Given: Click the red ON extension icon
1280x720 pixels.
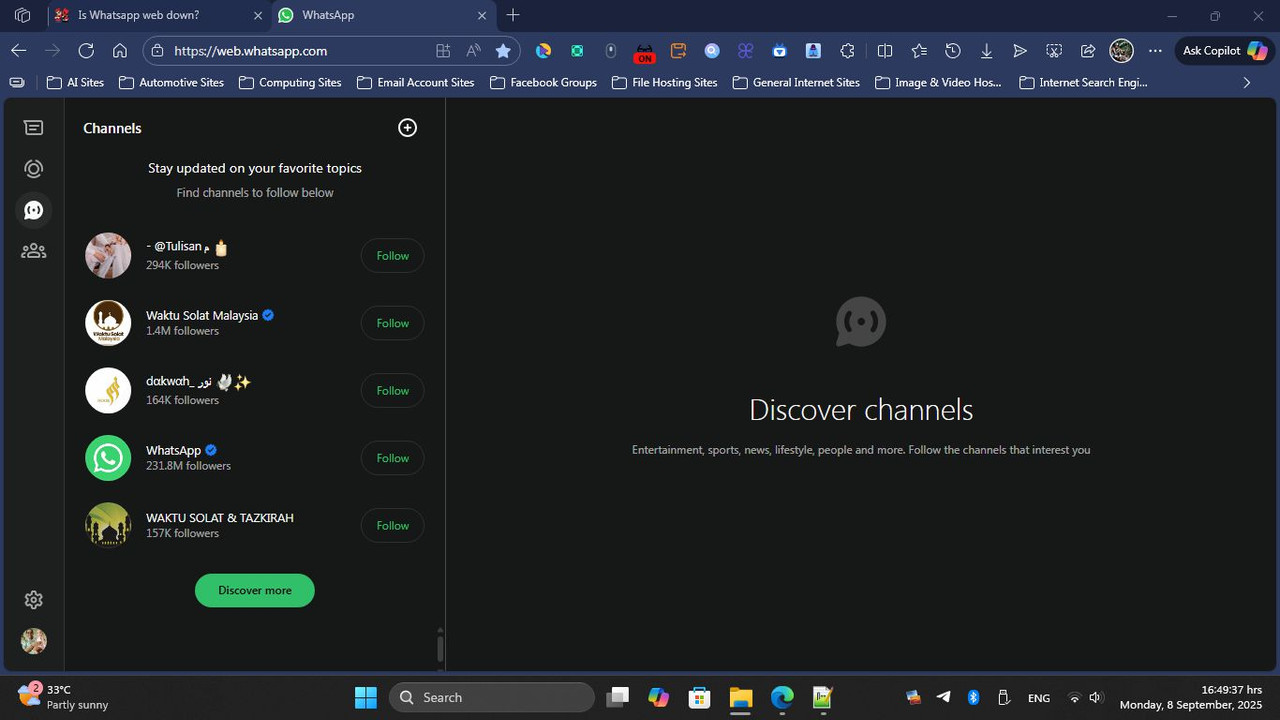Looking at the screenshot, I should [645, 50].
